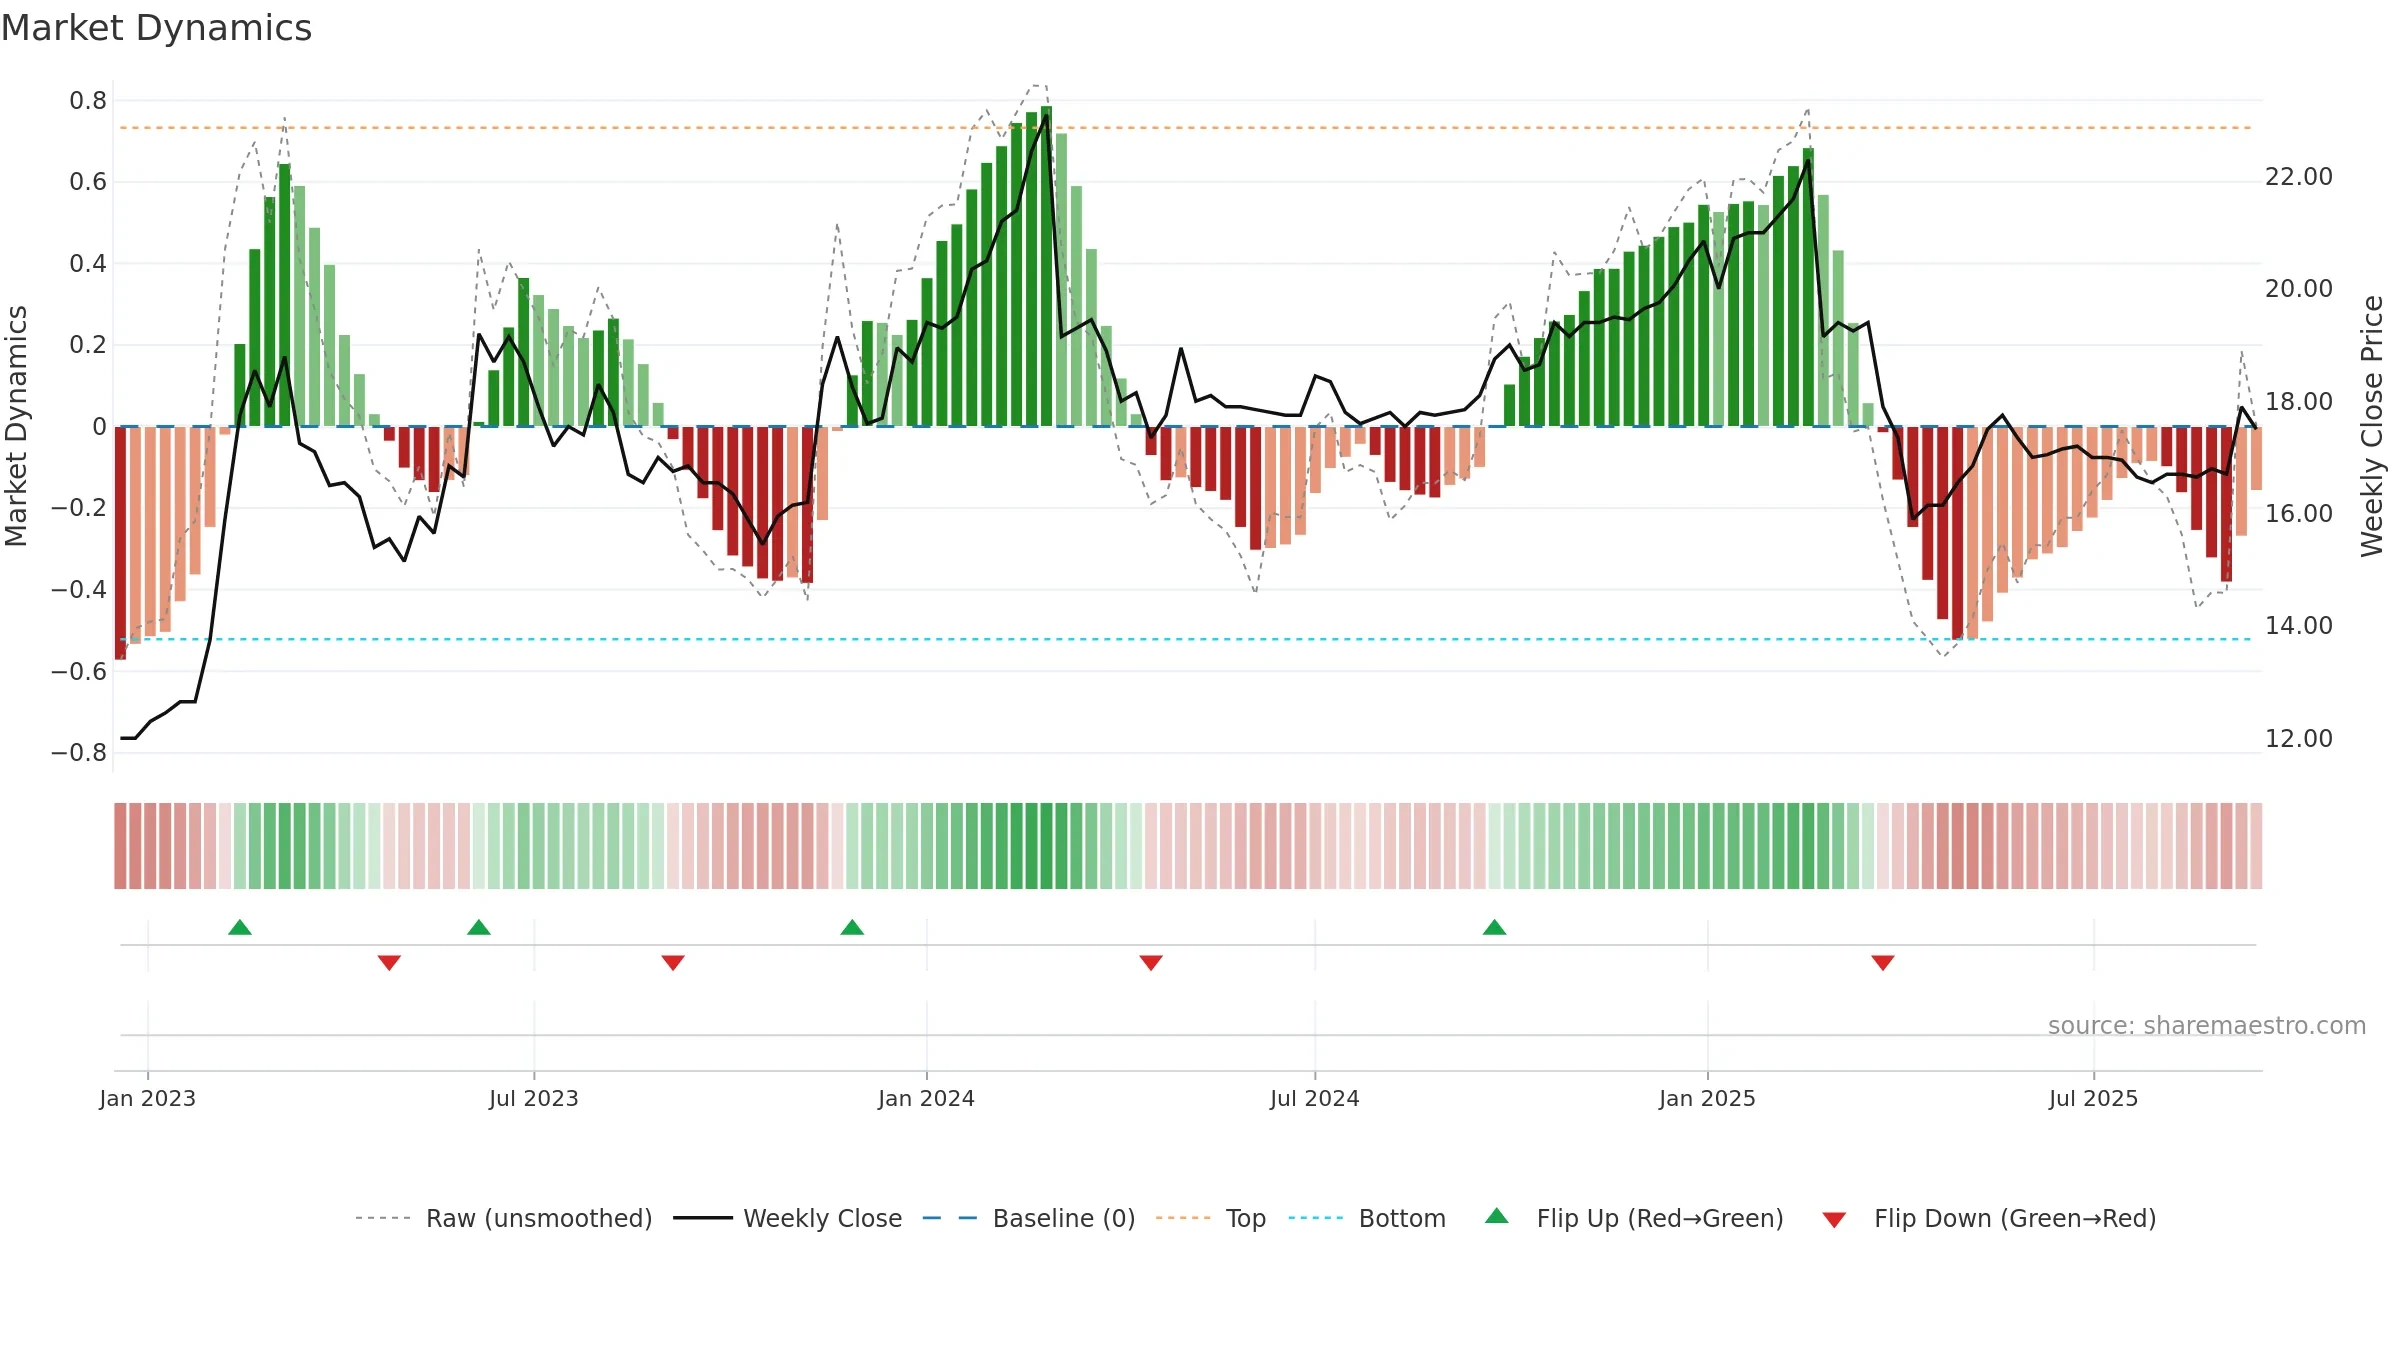Screen dimensions: 2400x1350
Task: Toggle the Baseline (0) legend entry
Action: [1029, 1218]
